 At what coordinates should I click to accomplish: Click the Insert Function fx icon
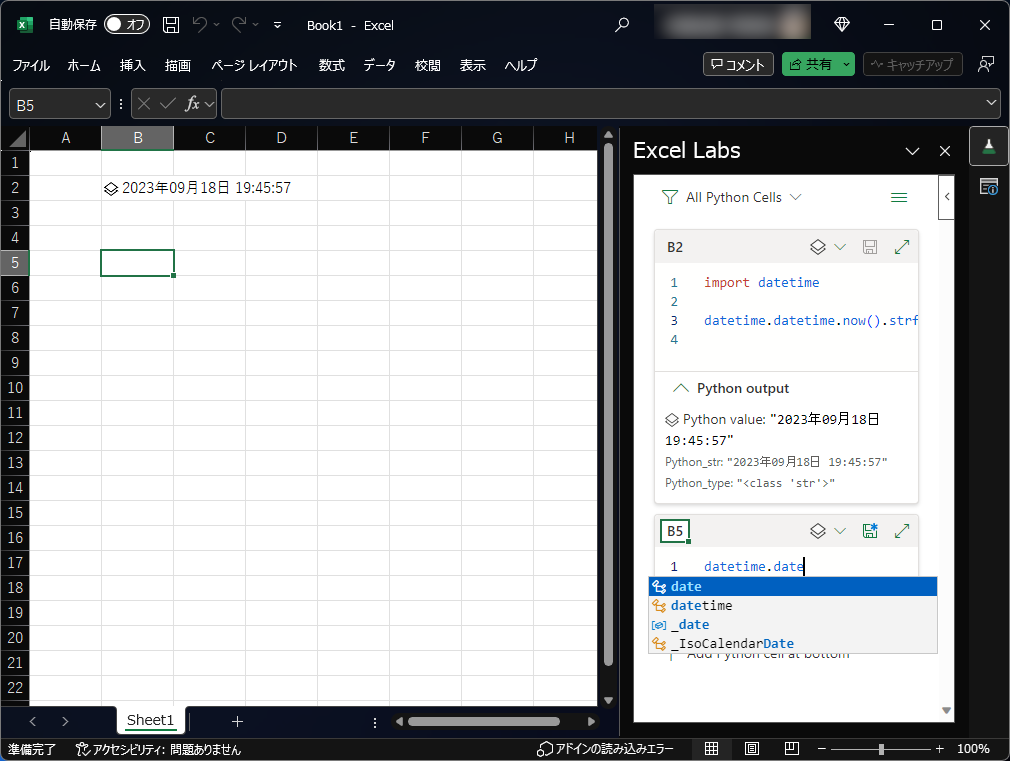tap(193, 103)
